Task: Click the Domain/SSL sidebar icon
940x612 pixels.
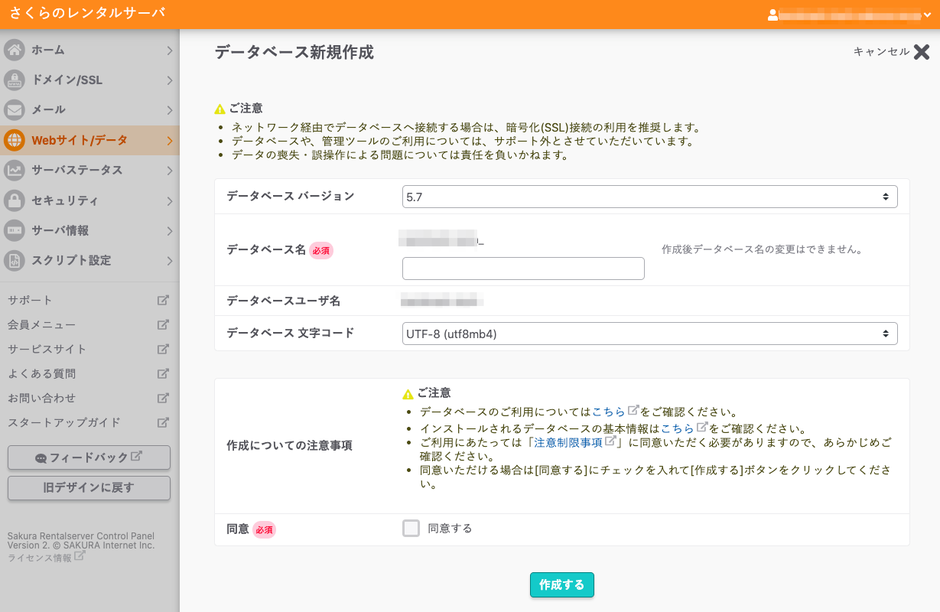Action: click(x=14, y=80)
